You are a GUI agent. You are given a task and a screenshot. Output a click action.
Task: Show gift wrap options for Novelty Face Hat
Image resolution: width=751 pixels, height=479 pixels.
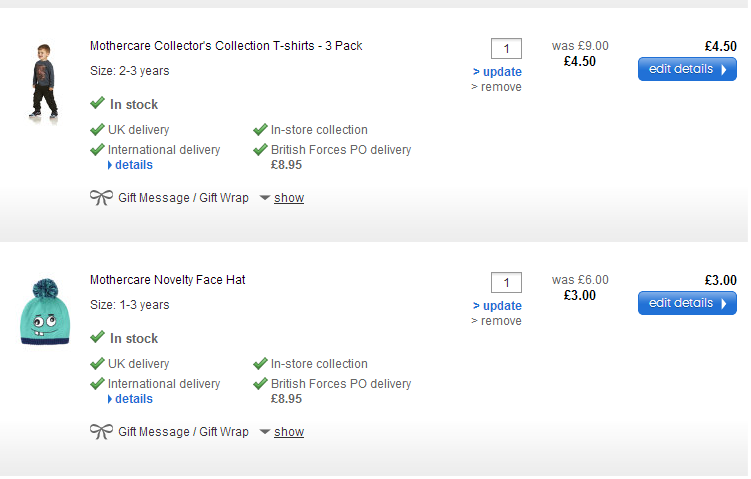point(288,432)
